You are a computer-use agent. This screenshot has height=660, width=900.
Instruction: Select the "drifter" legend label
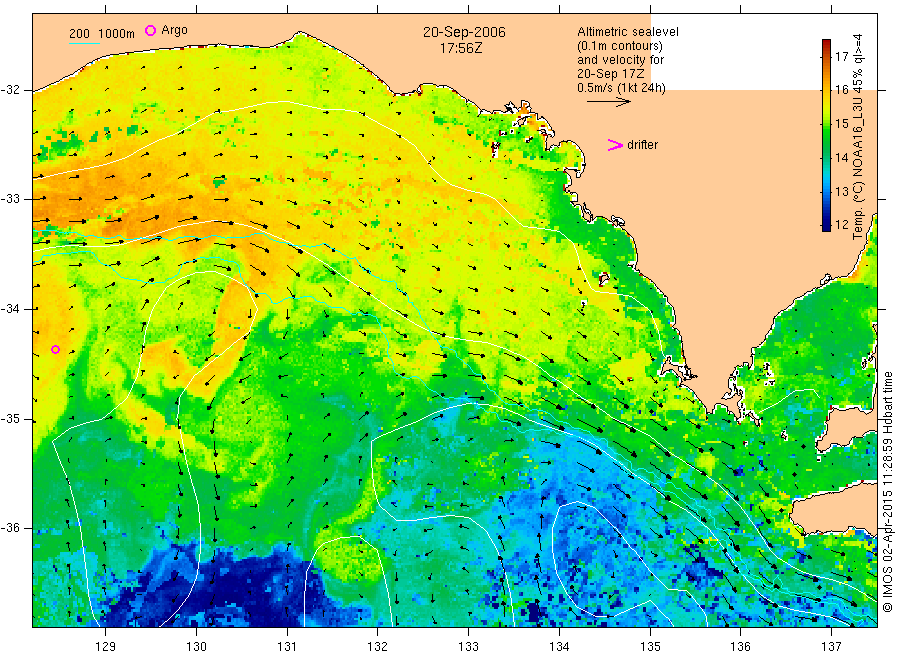[x=642, y=145]
